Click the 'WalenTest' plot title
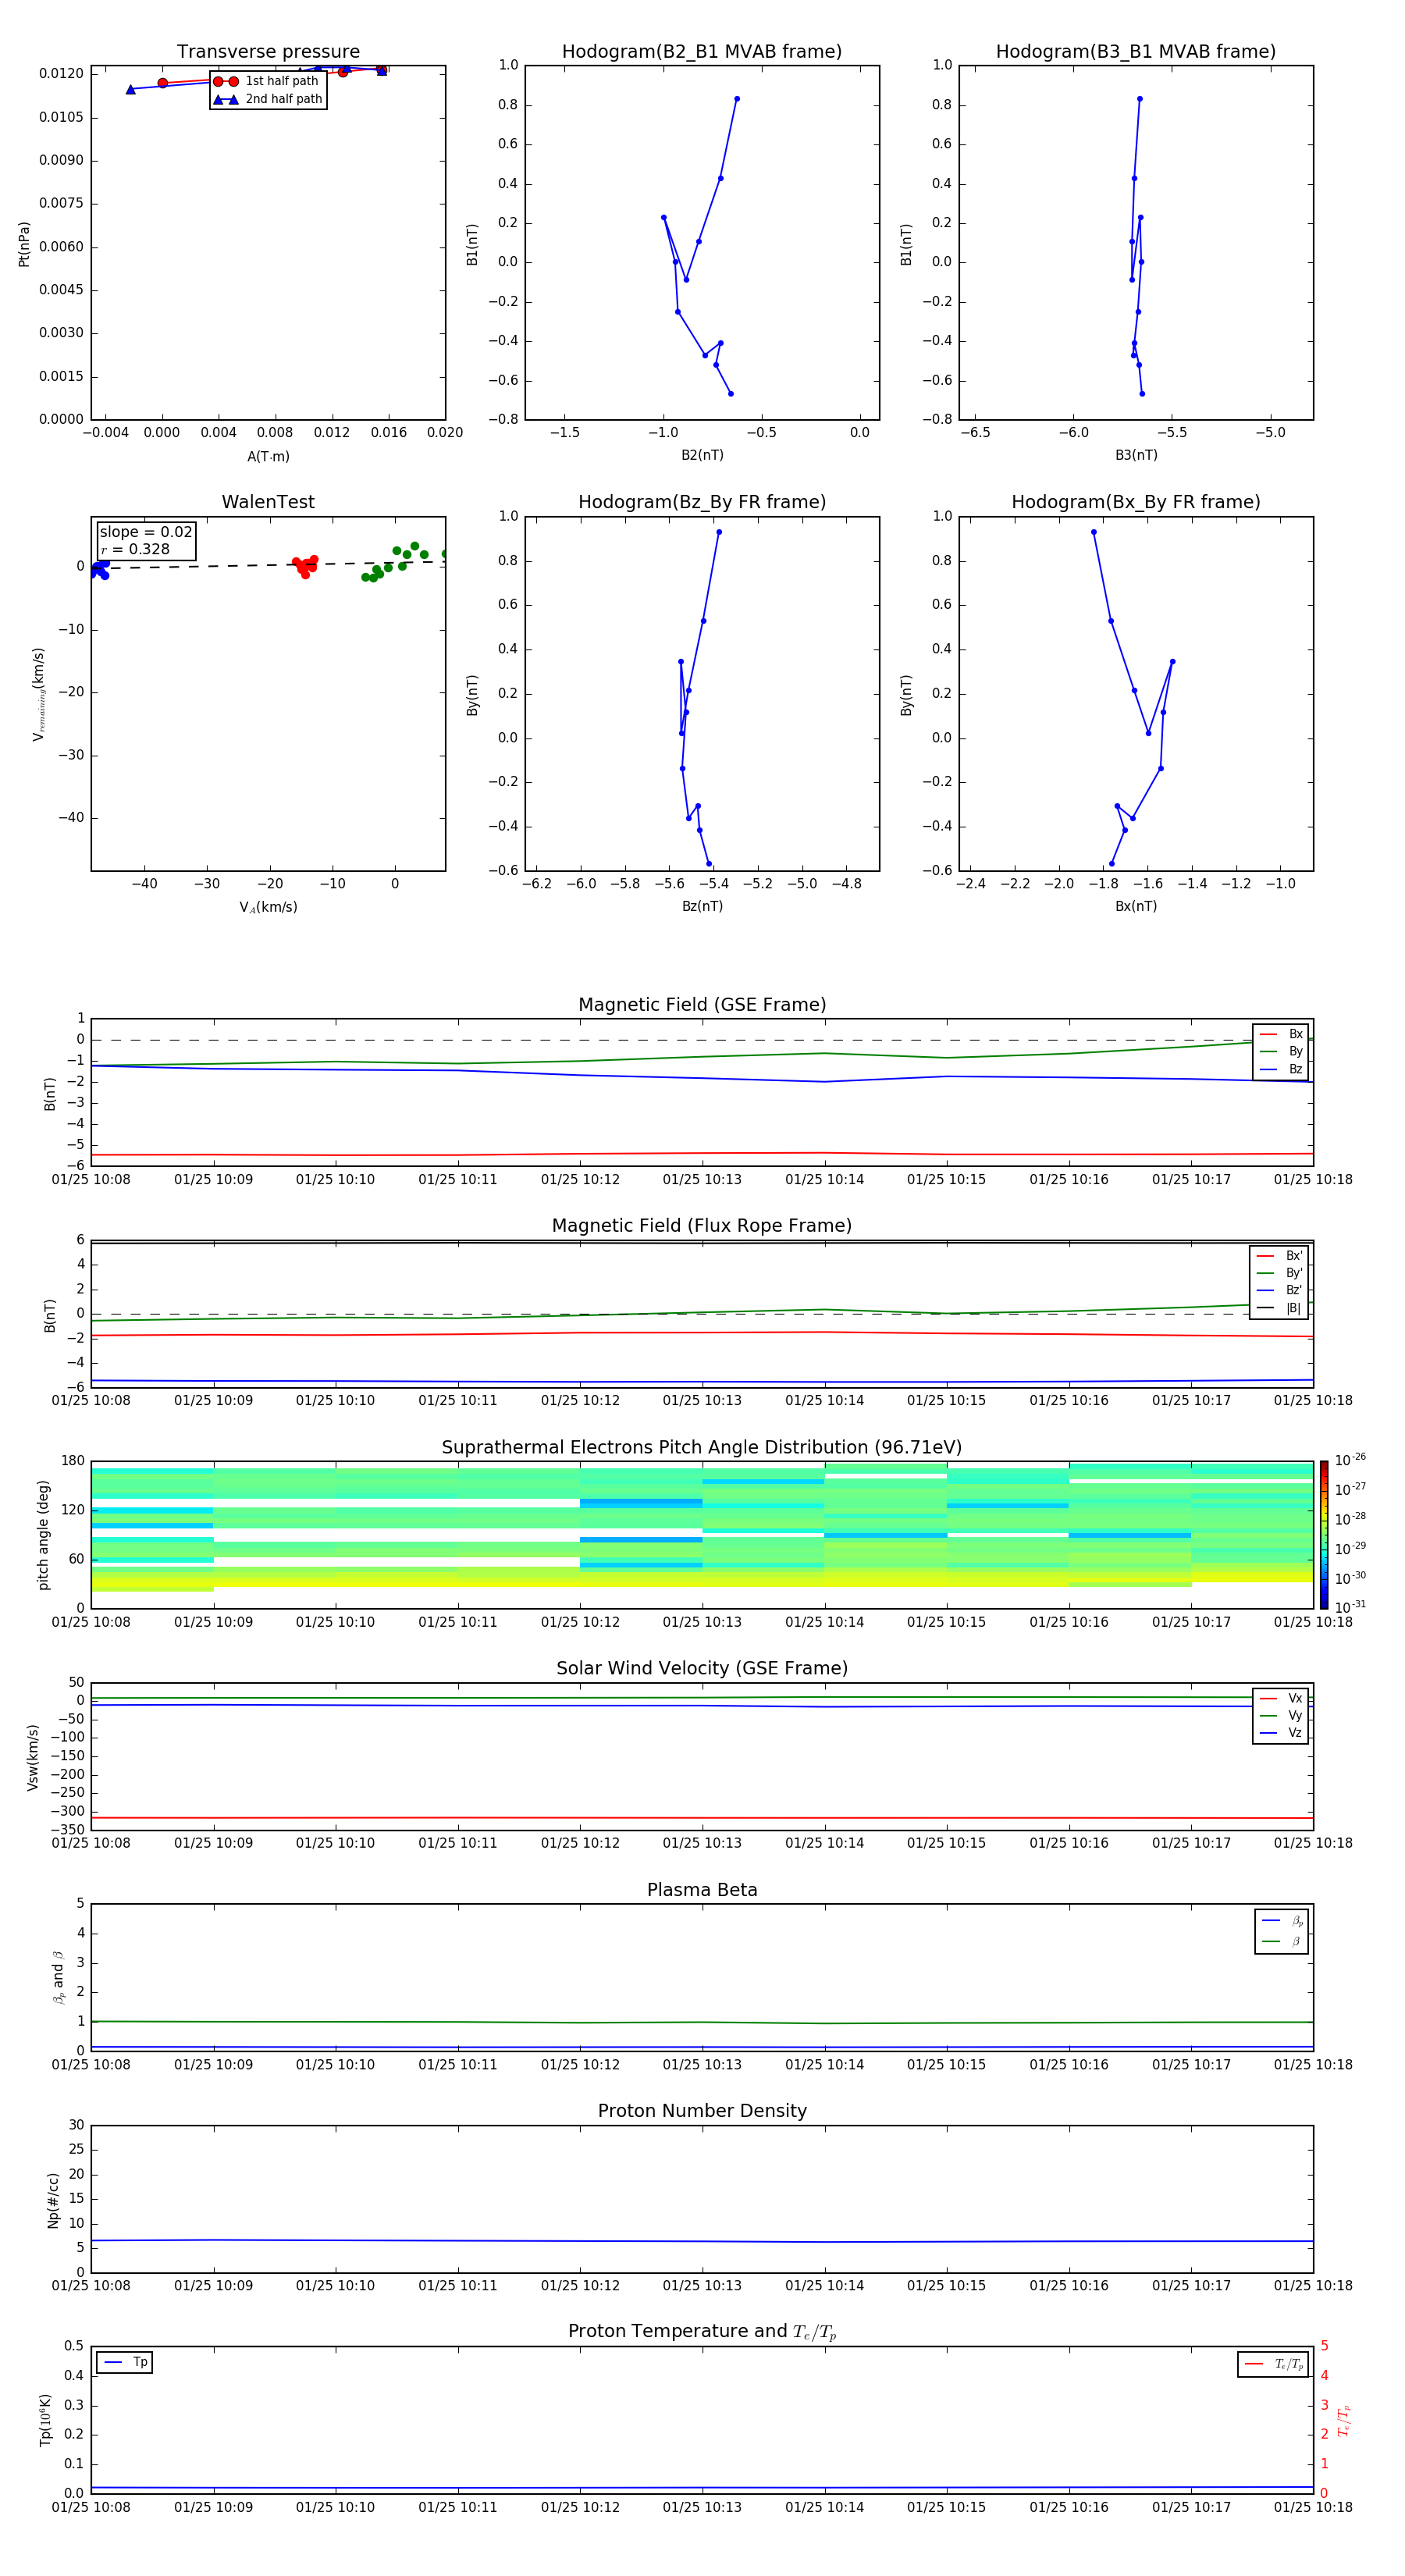Screen dimensions: 1405x2576 coord(268,502)
